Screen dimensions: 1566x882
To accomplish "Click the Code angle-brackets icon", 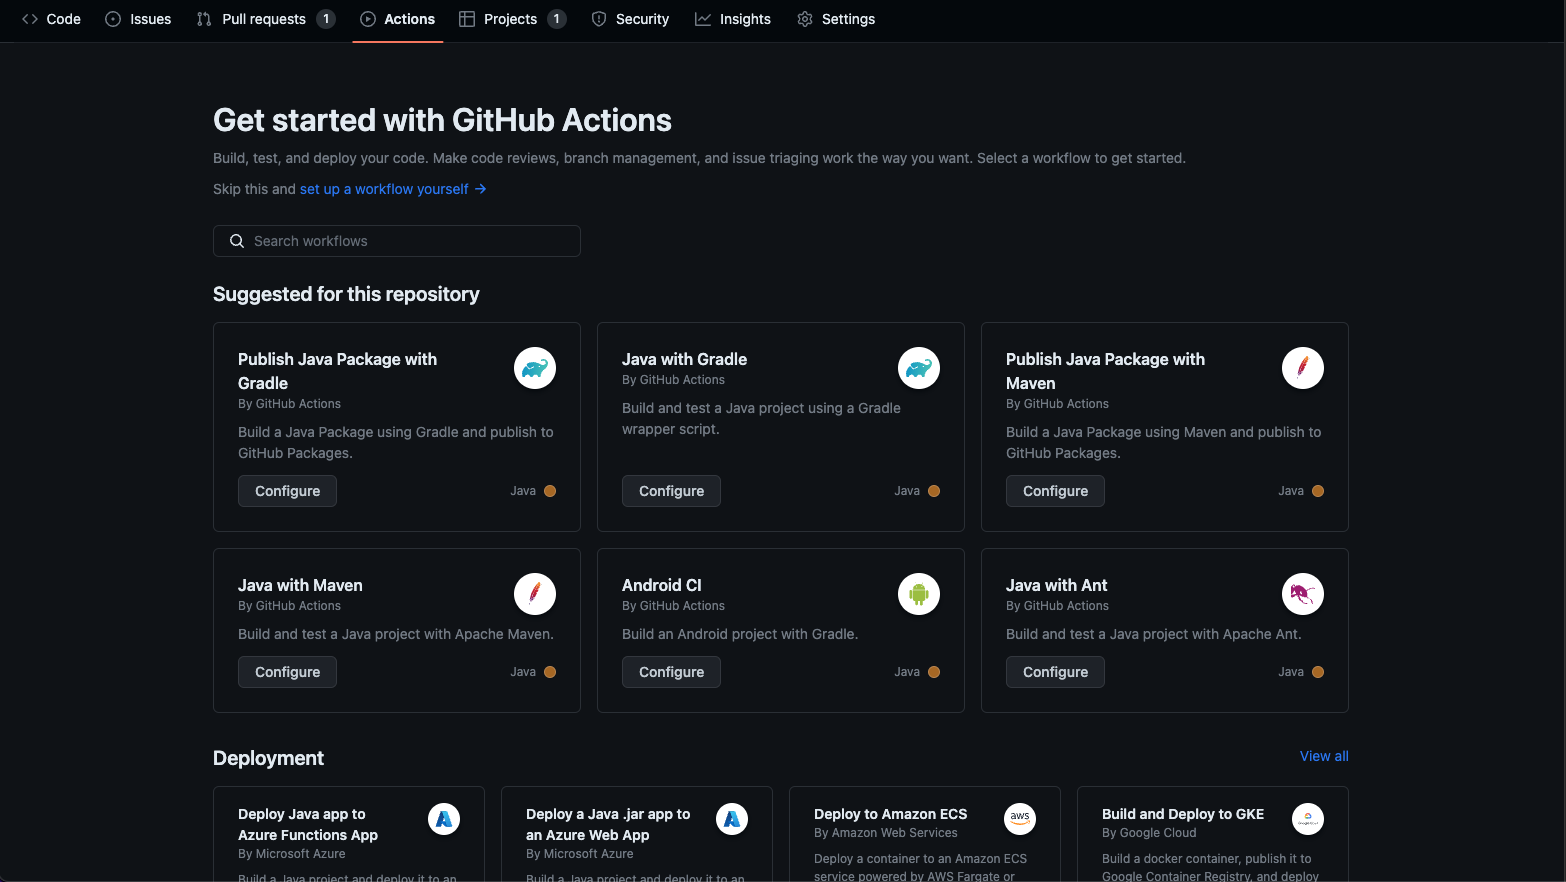I will click(x=30, y=19).
